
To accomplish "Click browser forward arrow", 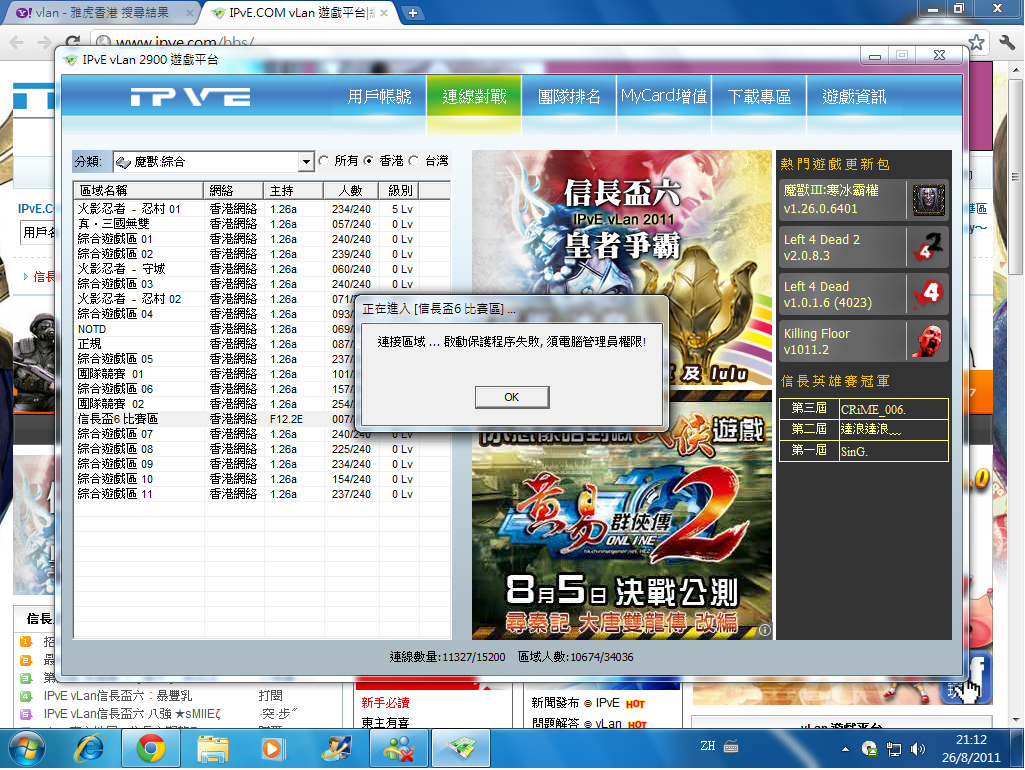I will [44, 42].
